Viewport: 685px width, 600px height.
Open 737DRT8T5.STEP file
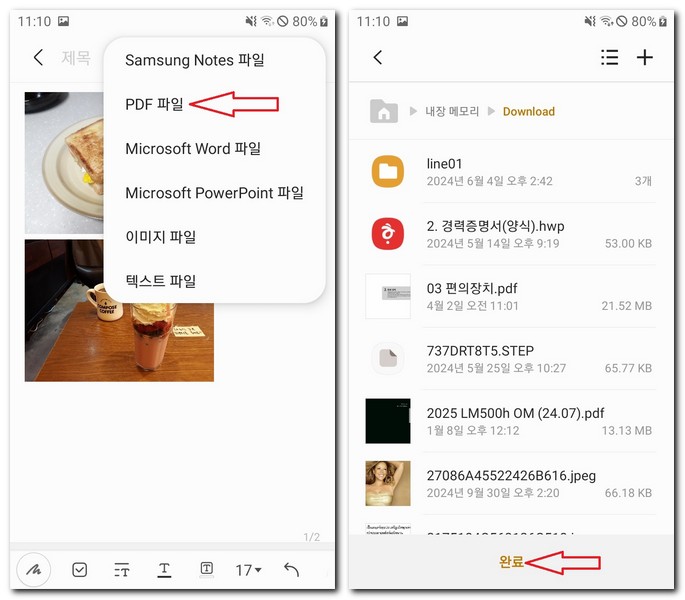coord(510,359)
